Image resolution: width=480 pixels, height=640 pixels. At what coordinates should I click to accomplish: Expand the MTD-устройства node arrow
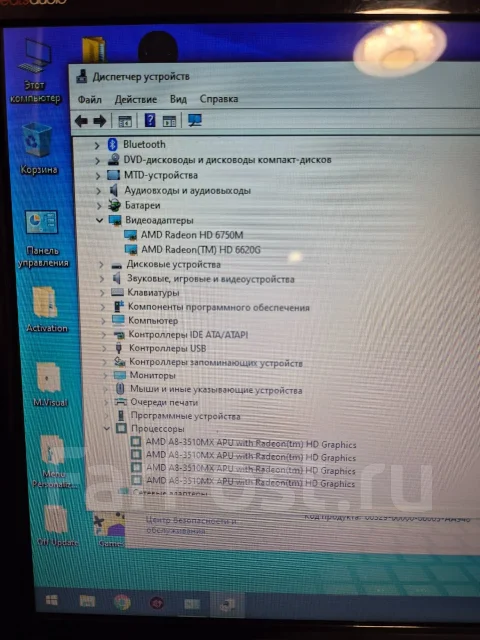pyautogui.click(x=98, y=176)
